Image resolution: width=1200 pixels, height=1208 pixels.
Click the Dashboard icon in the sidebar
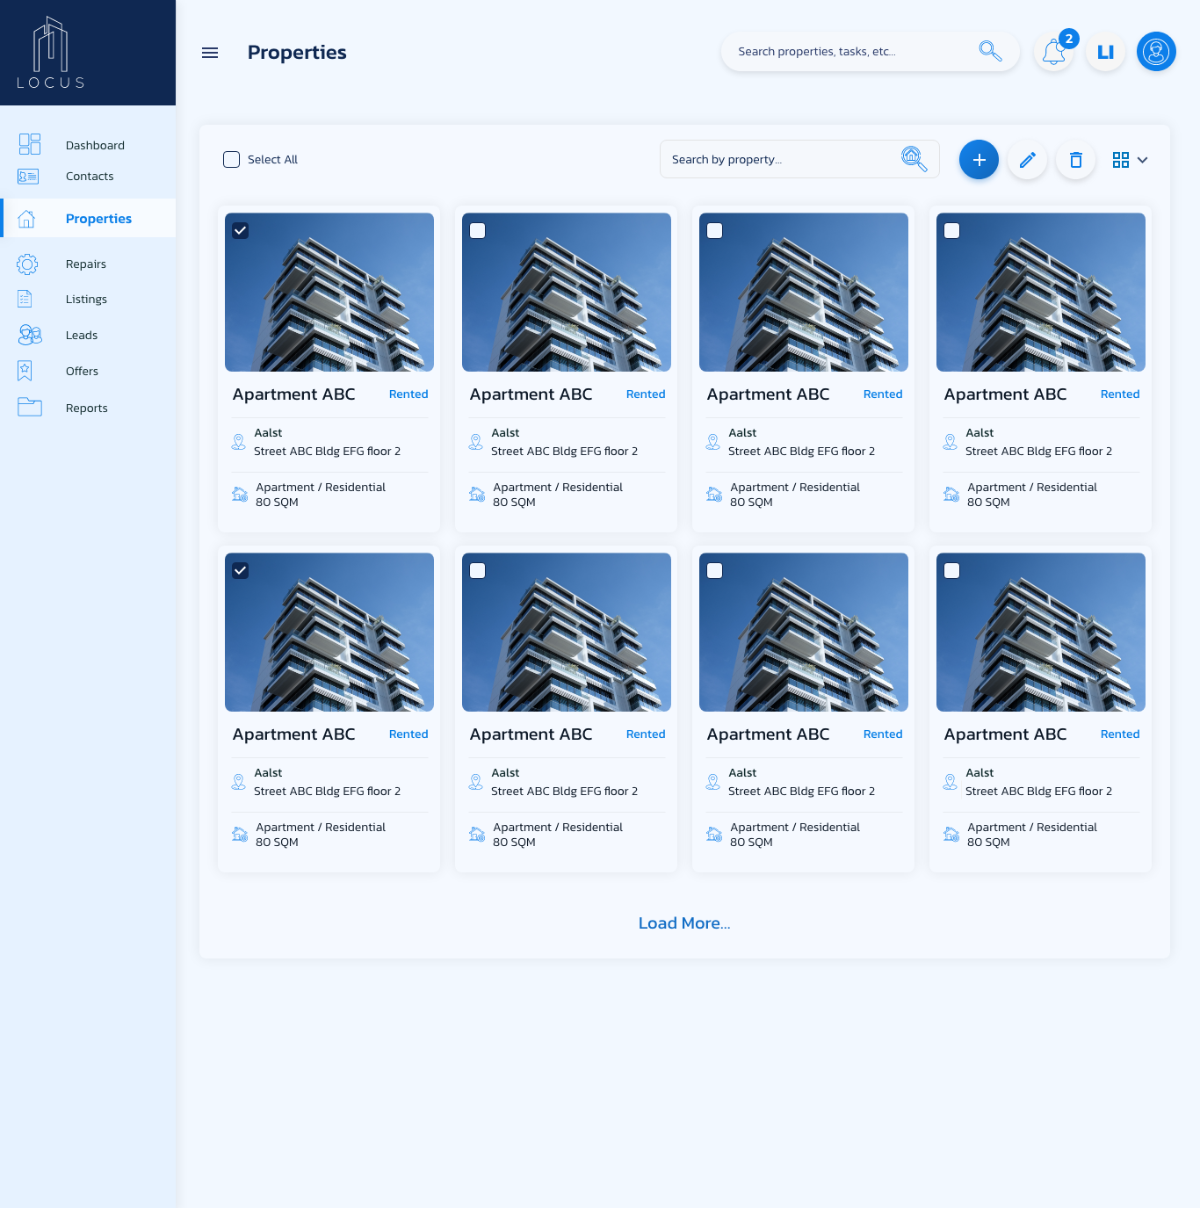click(29, 144)
